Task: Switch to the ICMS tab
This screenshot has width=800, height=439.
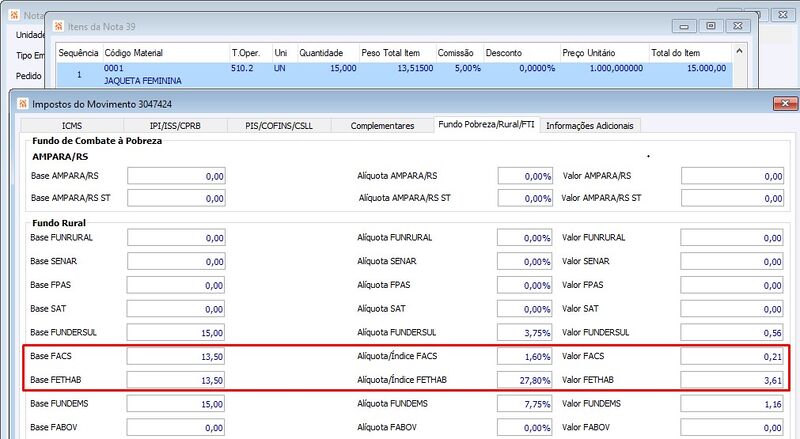Action: [72, 126]
